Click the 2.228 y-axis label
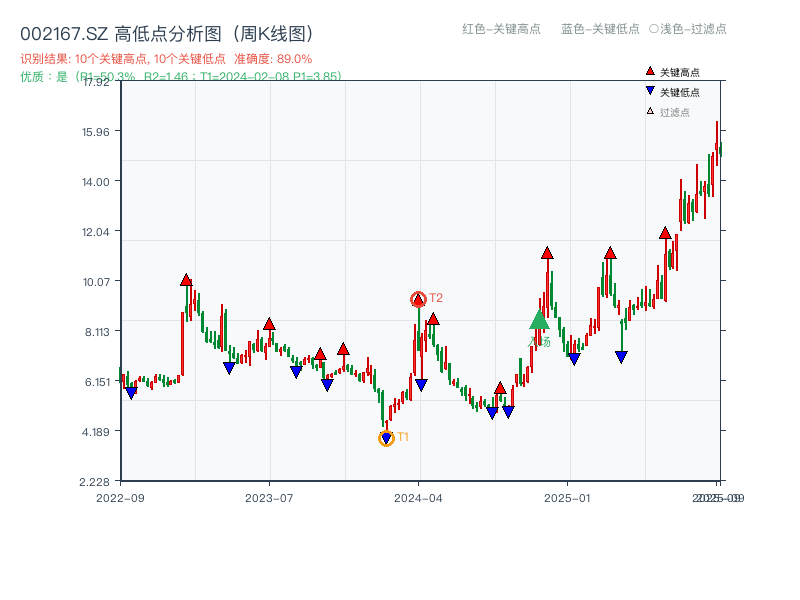 point(94,482)
